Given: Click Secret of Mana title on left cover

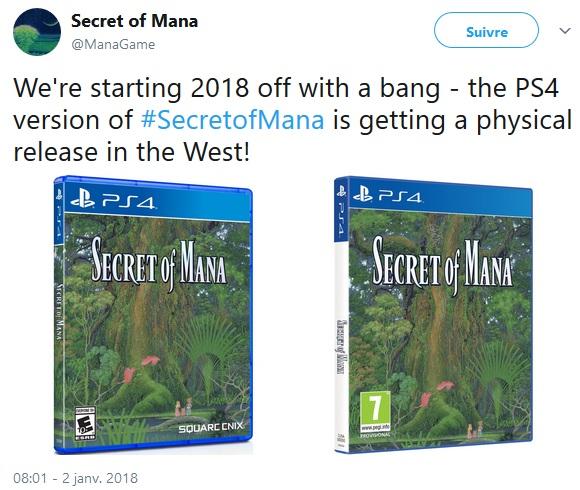Looking at the screenshot, I should [159, 263].
